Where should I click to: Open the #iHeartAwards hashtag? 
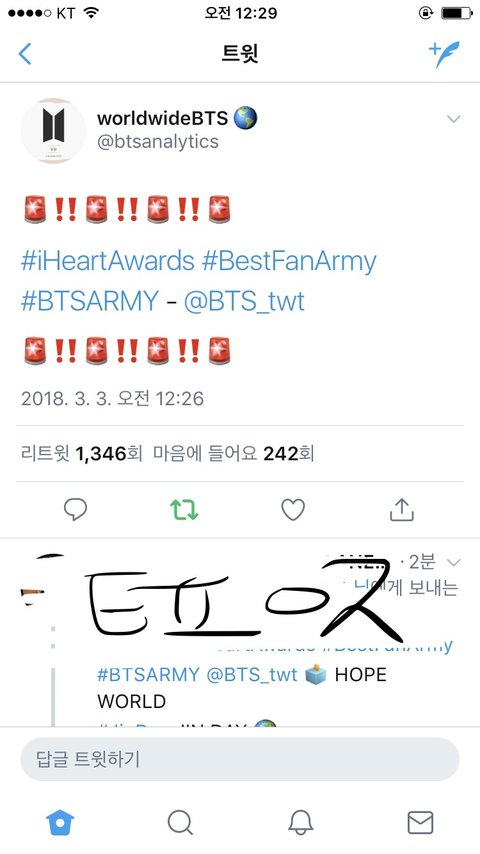coord(107,261)
